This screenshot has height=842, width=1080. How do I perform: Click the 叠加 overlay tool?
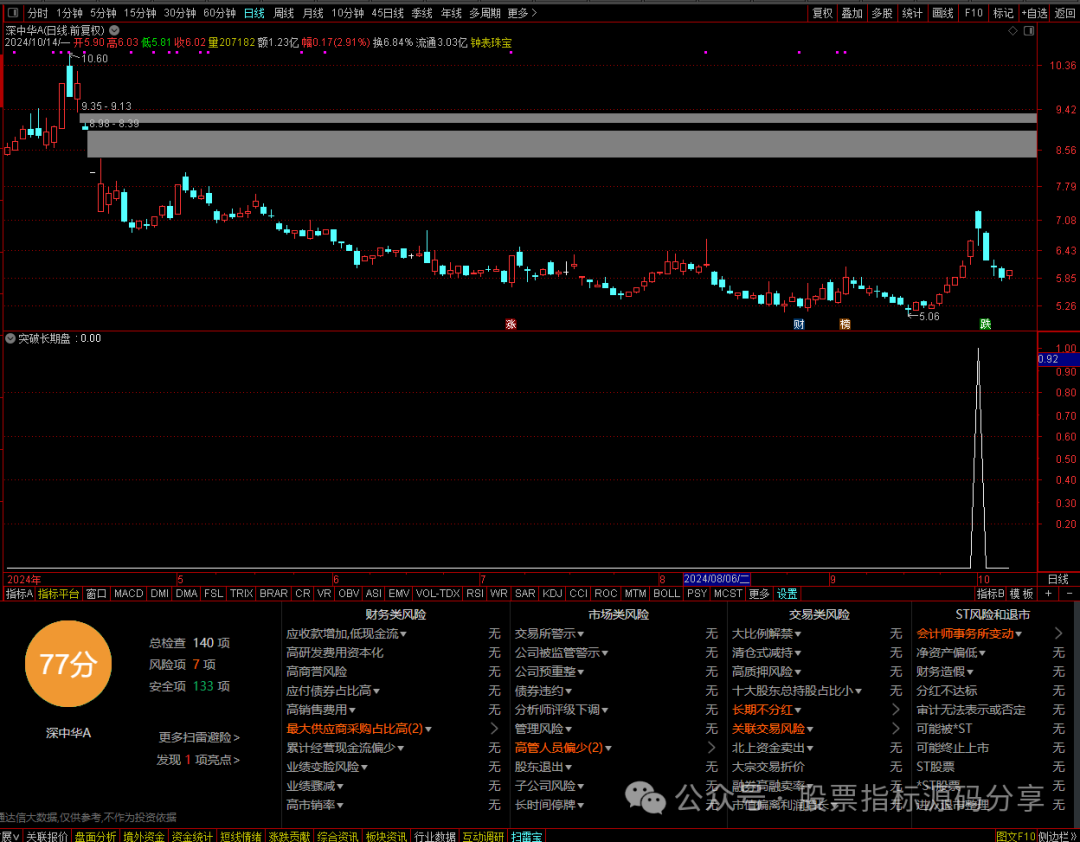[x=852, y=13]
